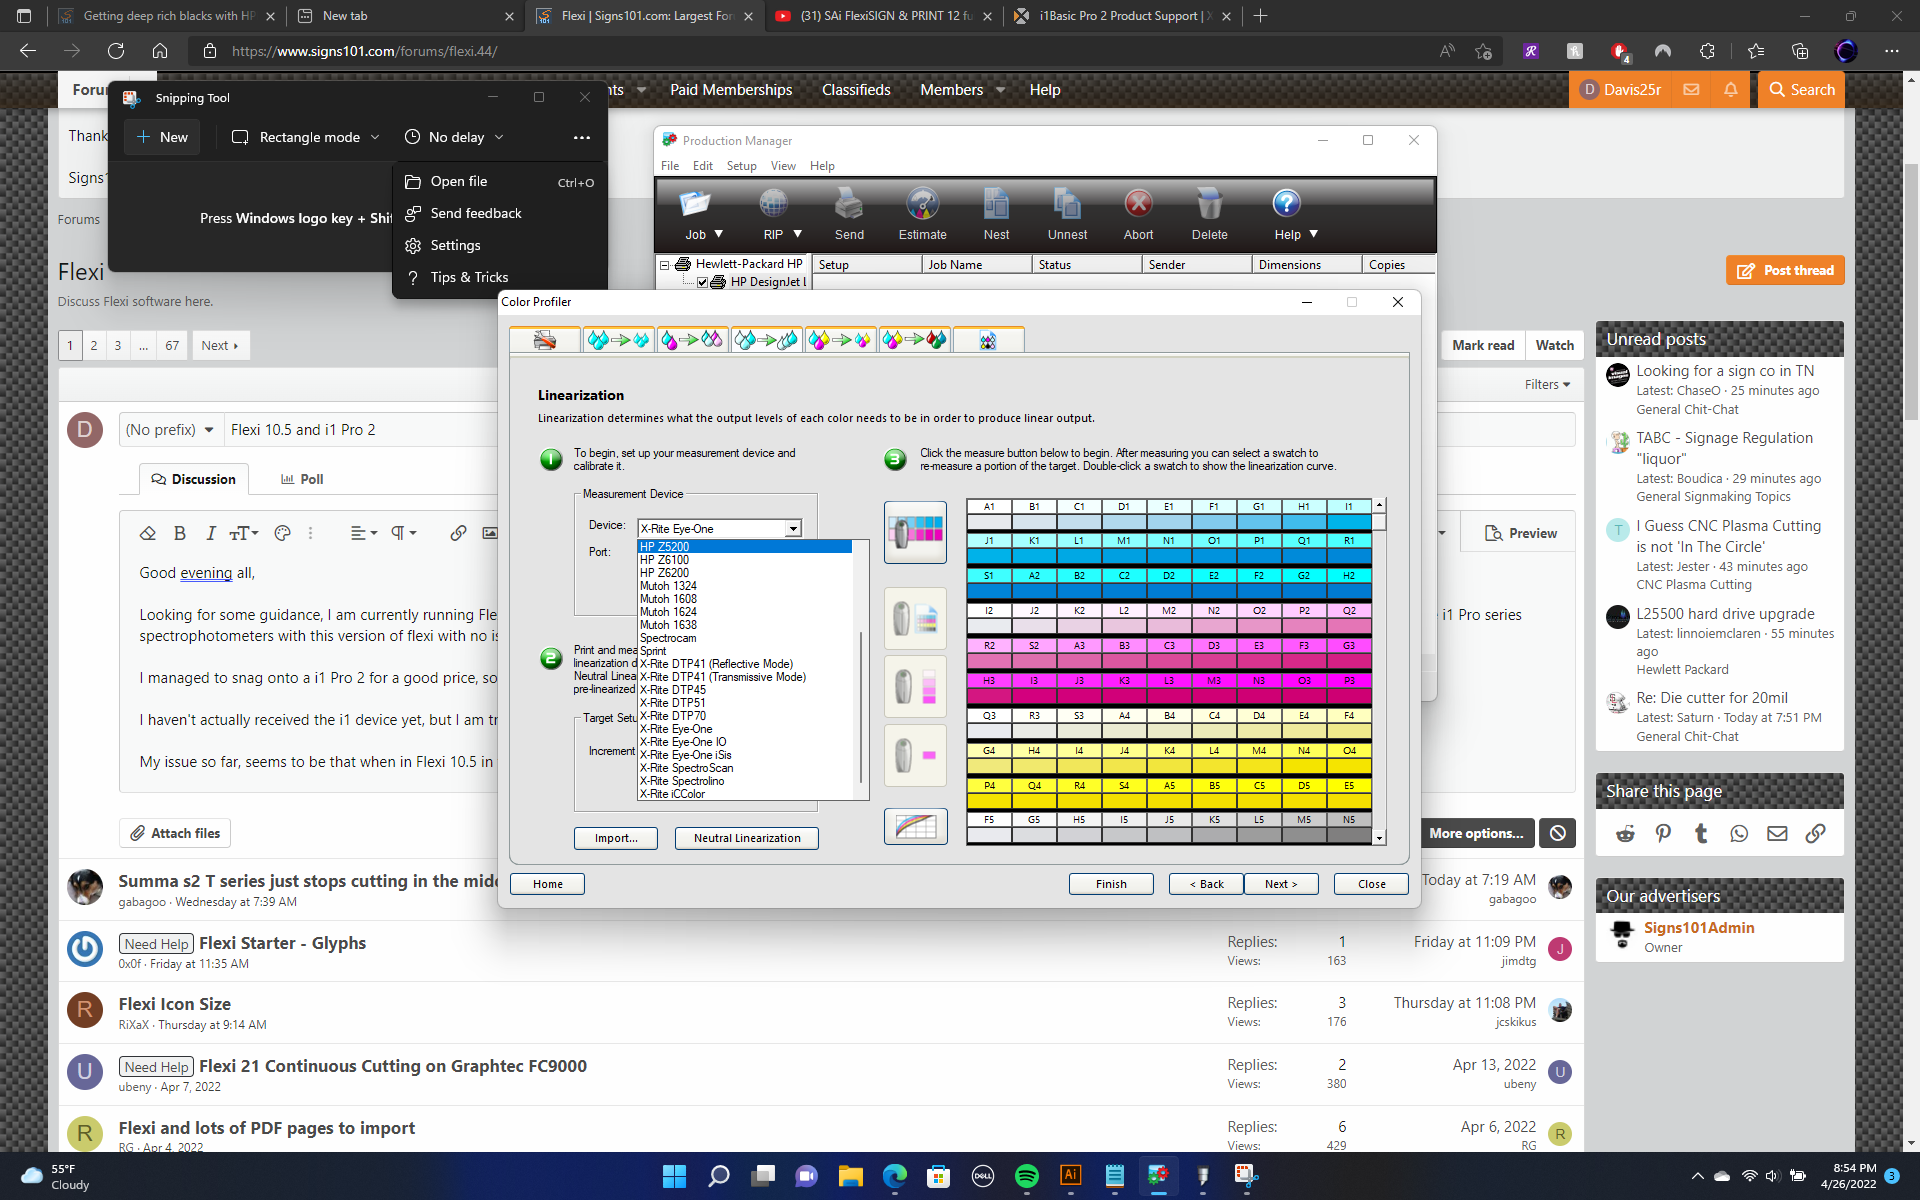
Task: Open the (No prefix) dropdown in thread form
Action: tap(170, 430)
